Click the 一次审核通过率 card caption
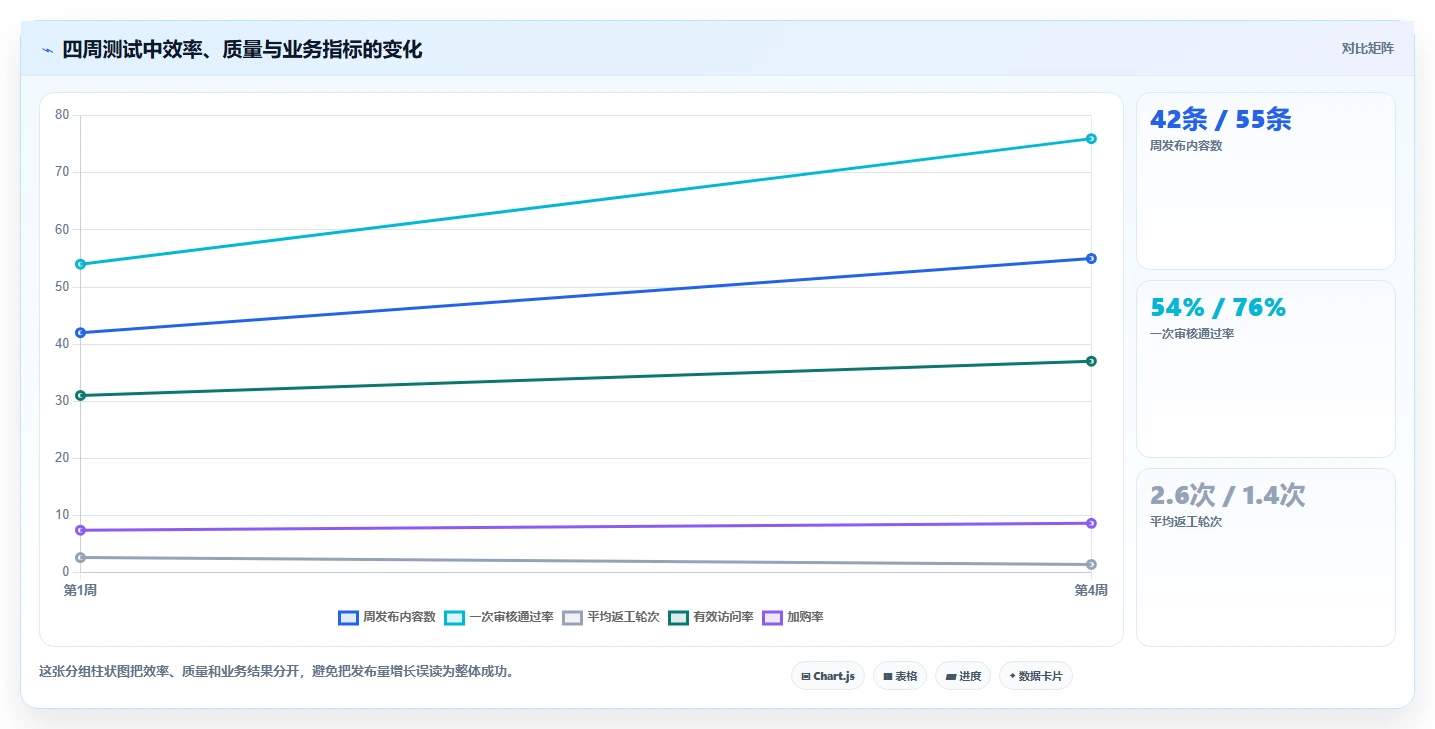1435x729 pixels. coord(1192,334)
